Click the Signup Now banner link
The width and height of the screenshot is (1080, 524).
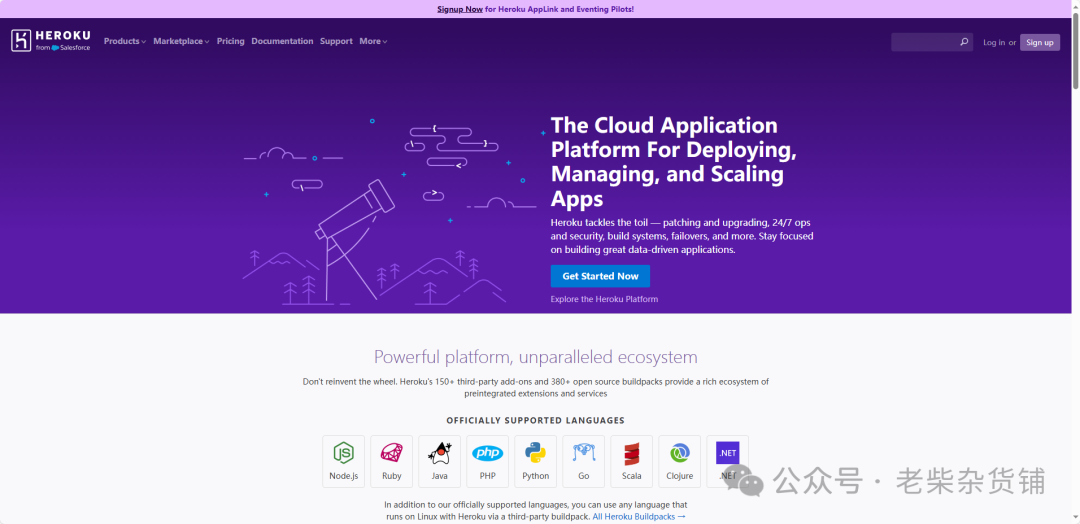point(460,9)
